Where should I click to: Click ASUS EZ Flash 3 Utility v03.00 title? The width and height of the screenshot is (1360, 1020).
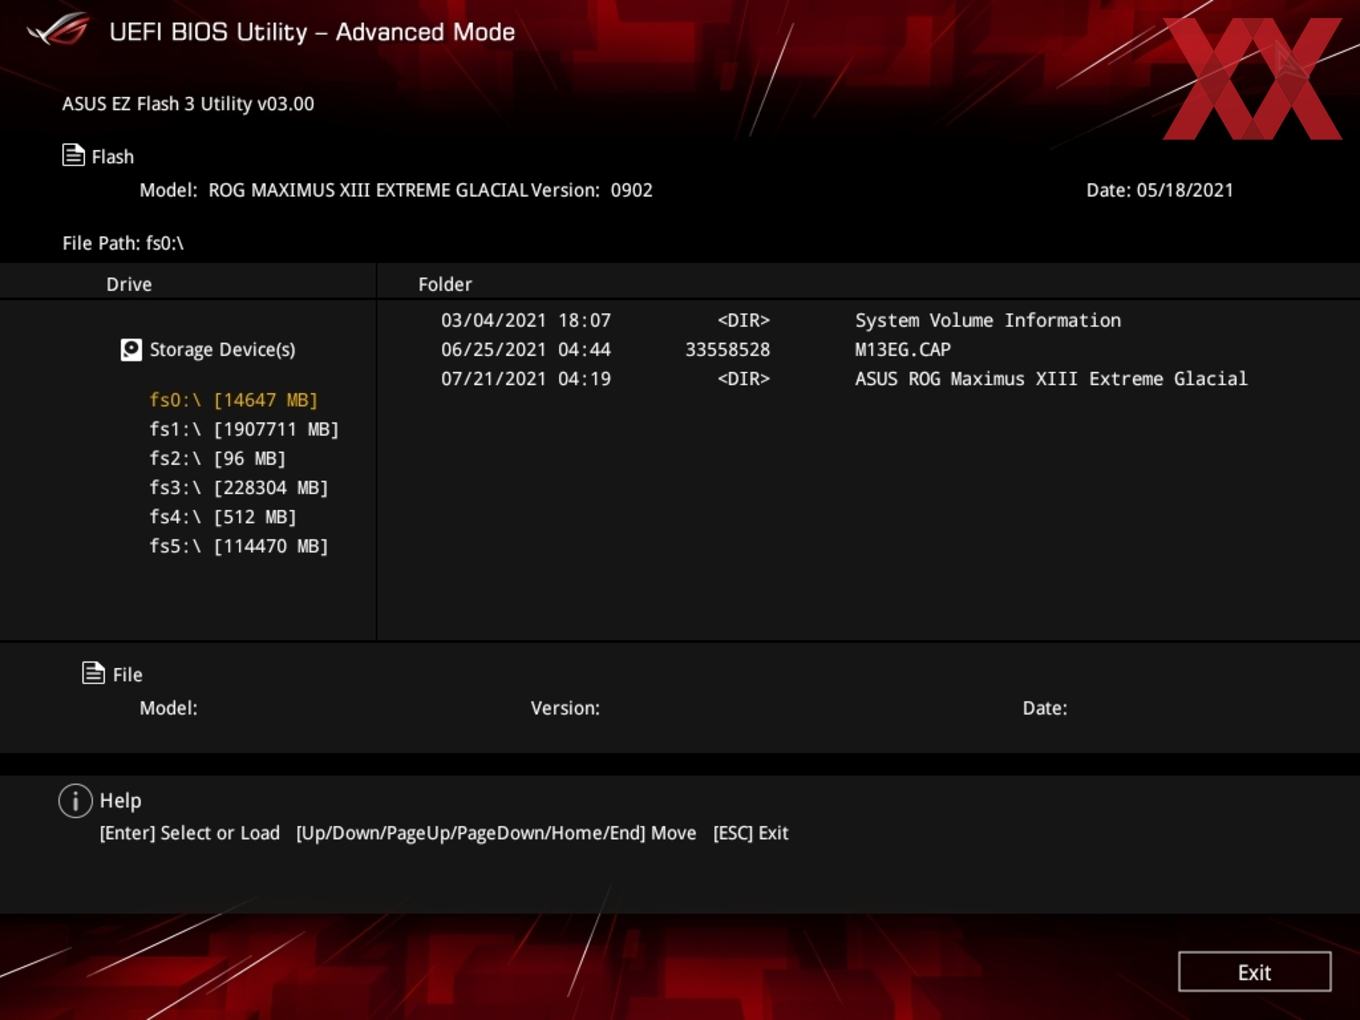(x=188, y=104)
